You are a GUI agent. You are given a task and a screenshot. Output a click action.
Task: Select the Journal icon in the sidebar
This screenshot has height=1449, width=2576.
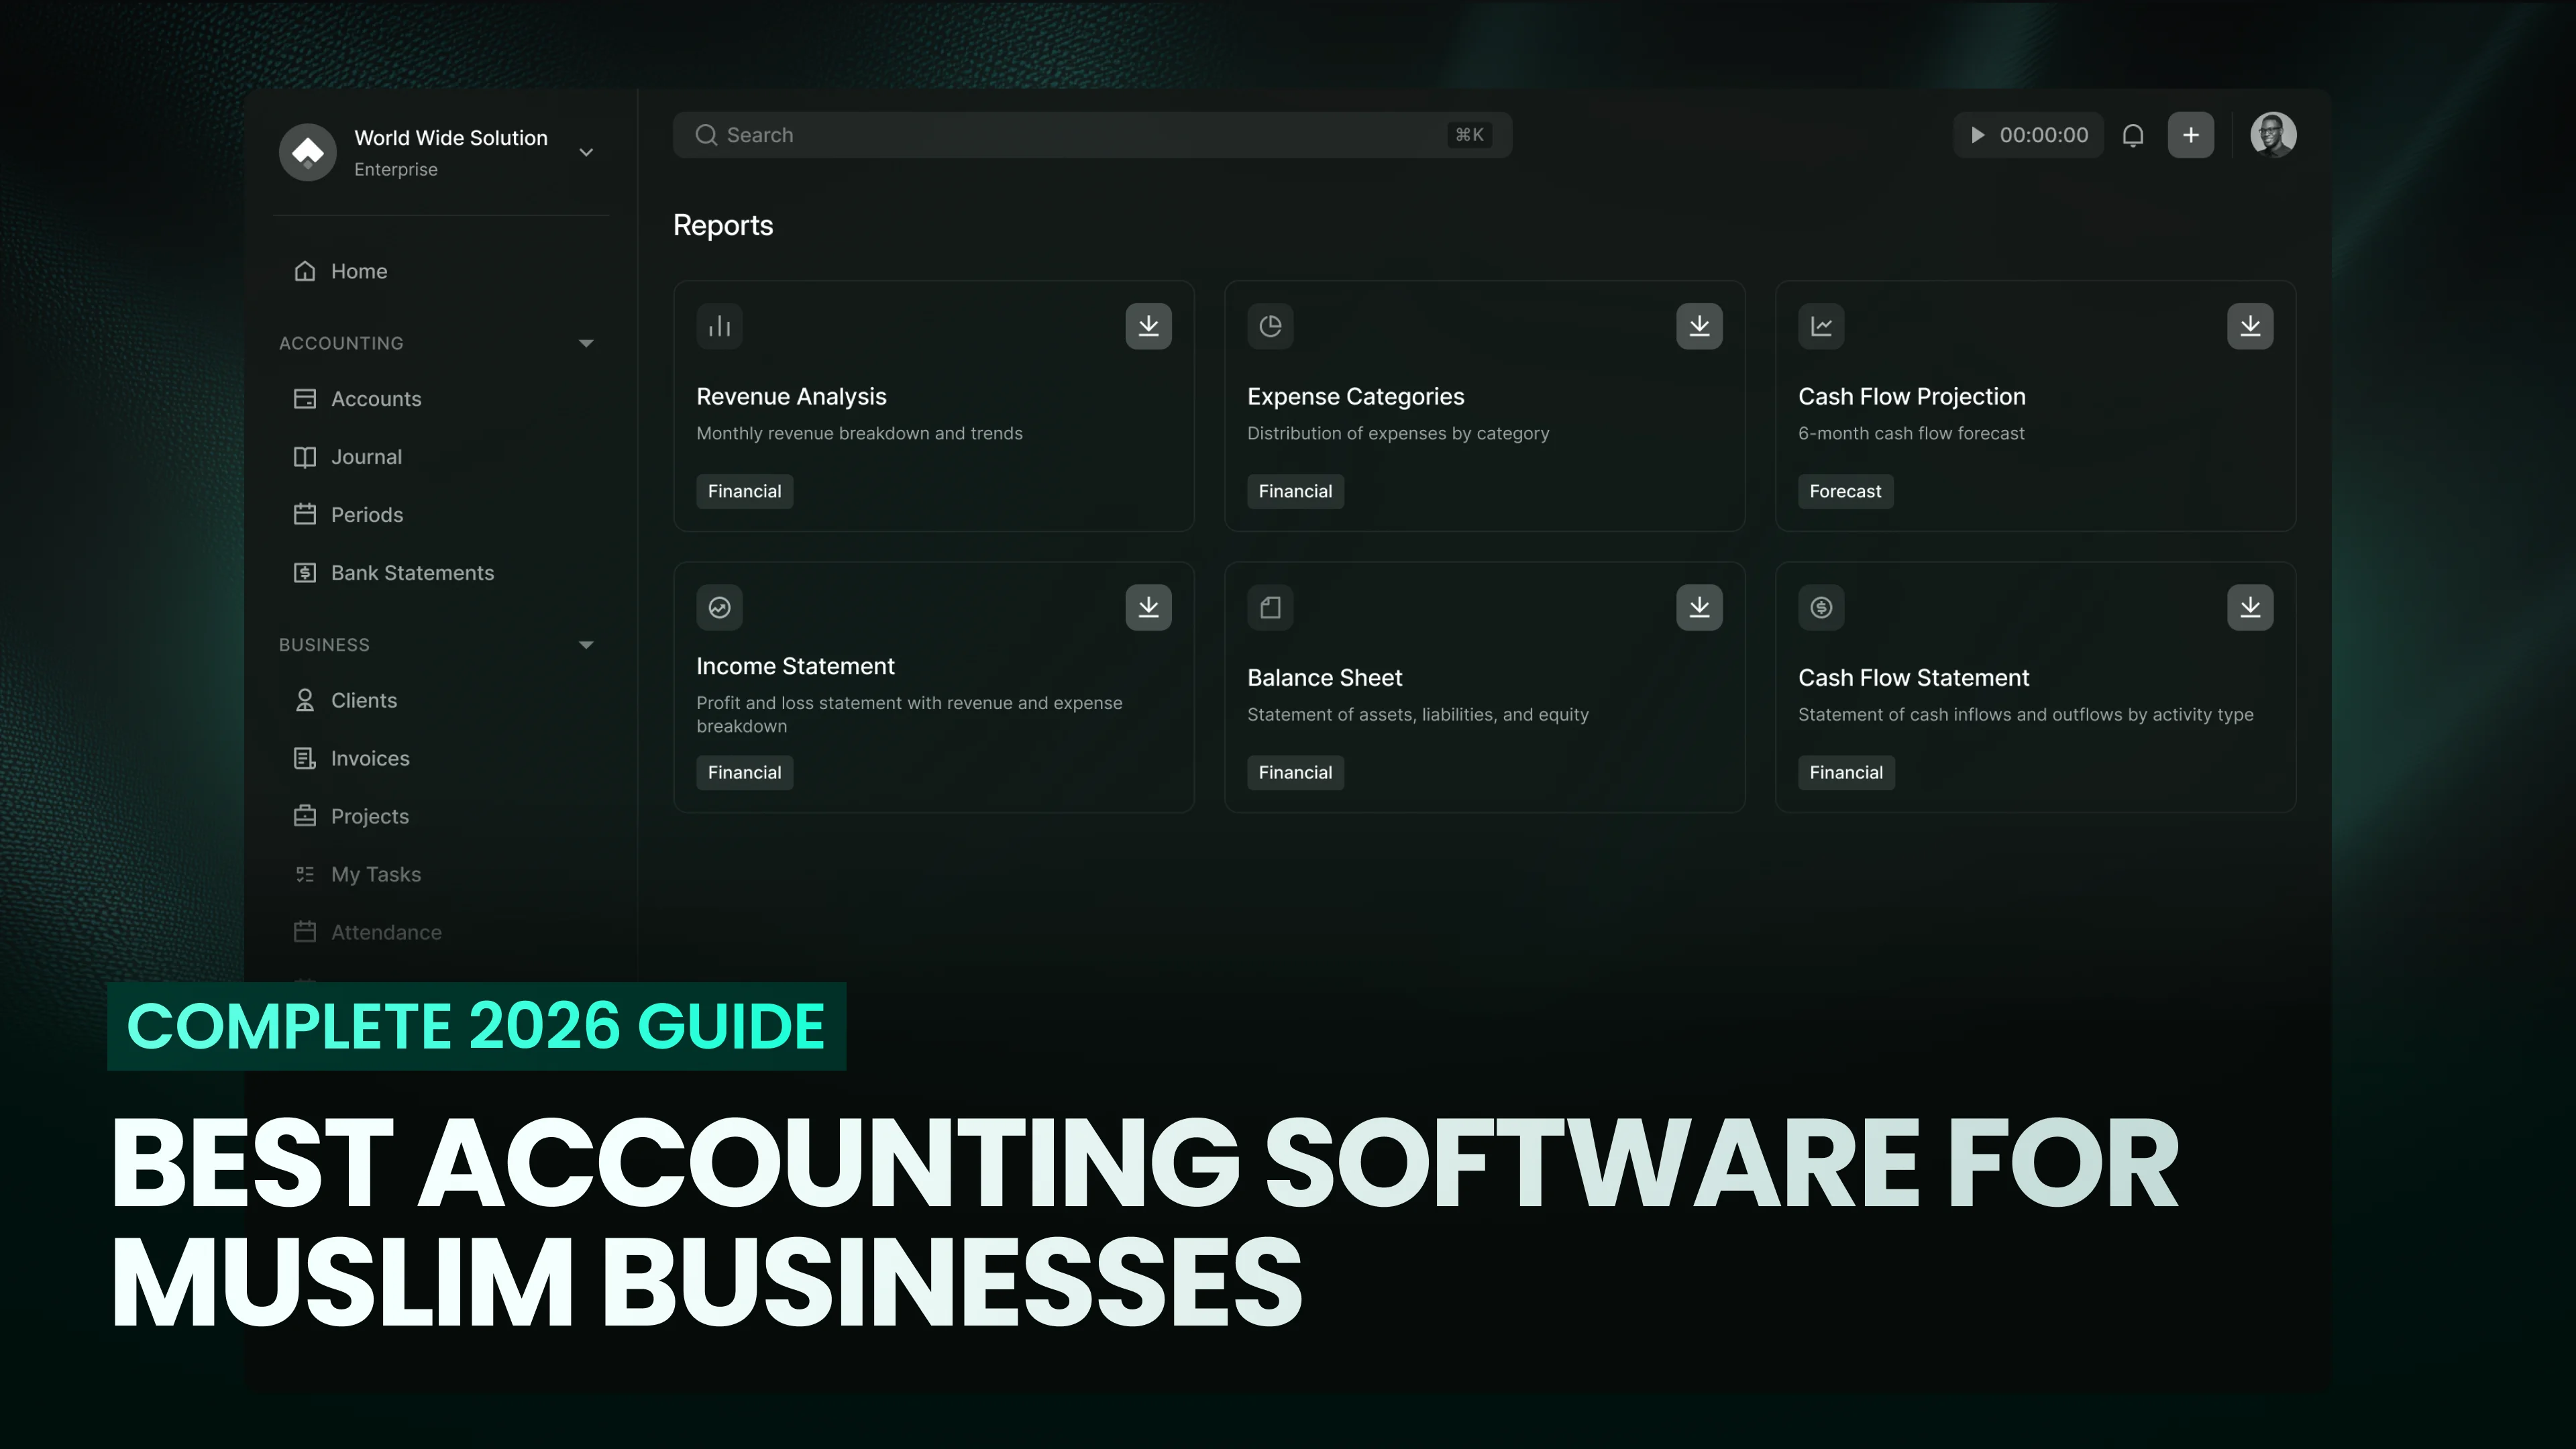click(x=306, y=457)
